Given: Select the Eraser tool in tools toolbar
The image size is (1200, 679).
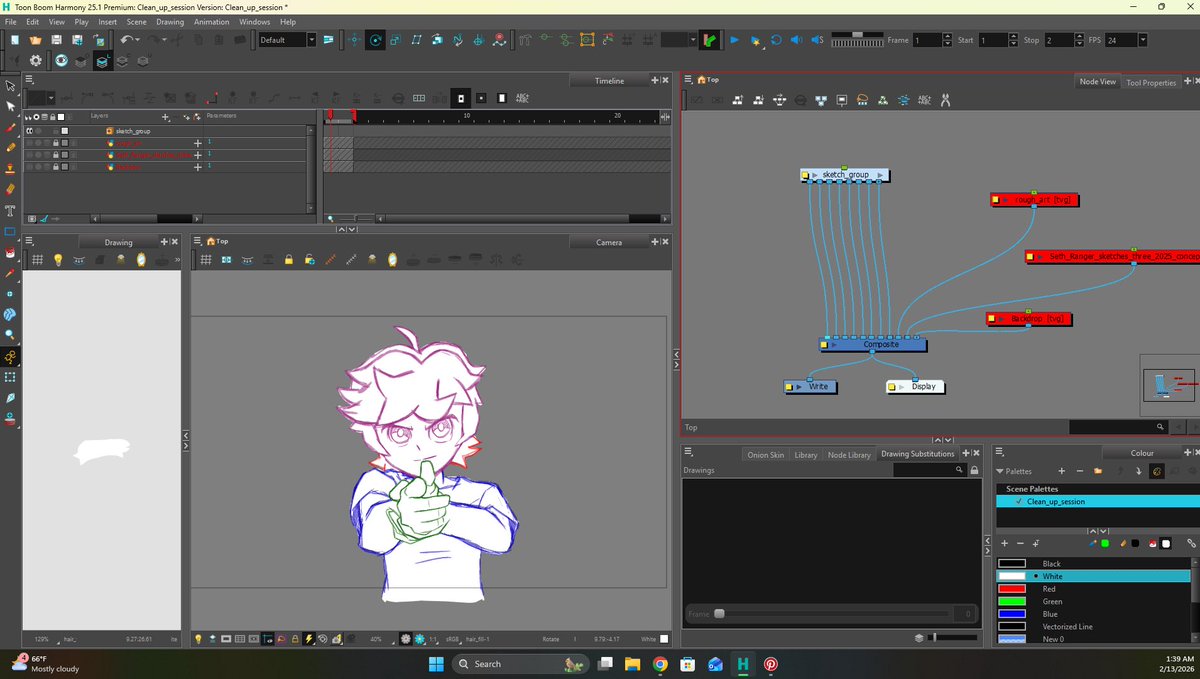Looking at the screenshot, I should tap(10, 188).
